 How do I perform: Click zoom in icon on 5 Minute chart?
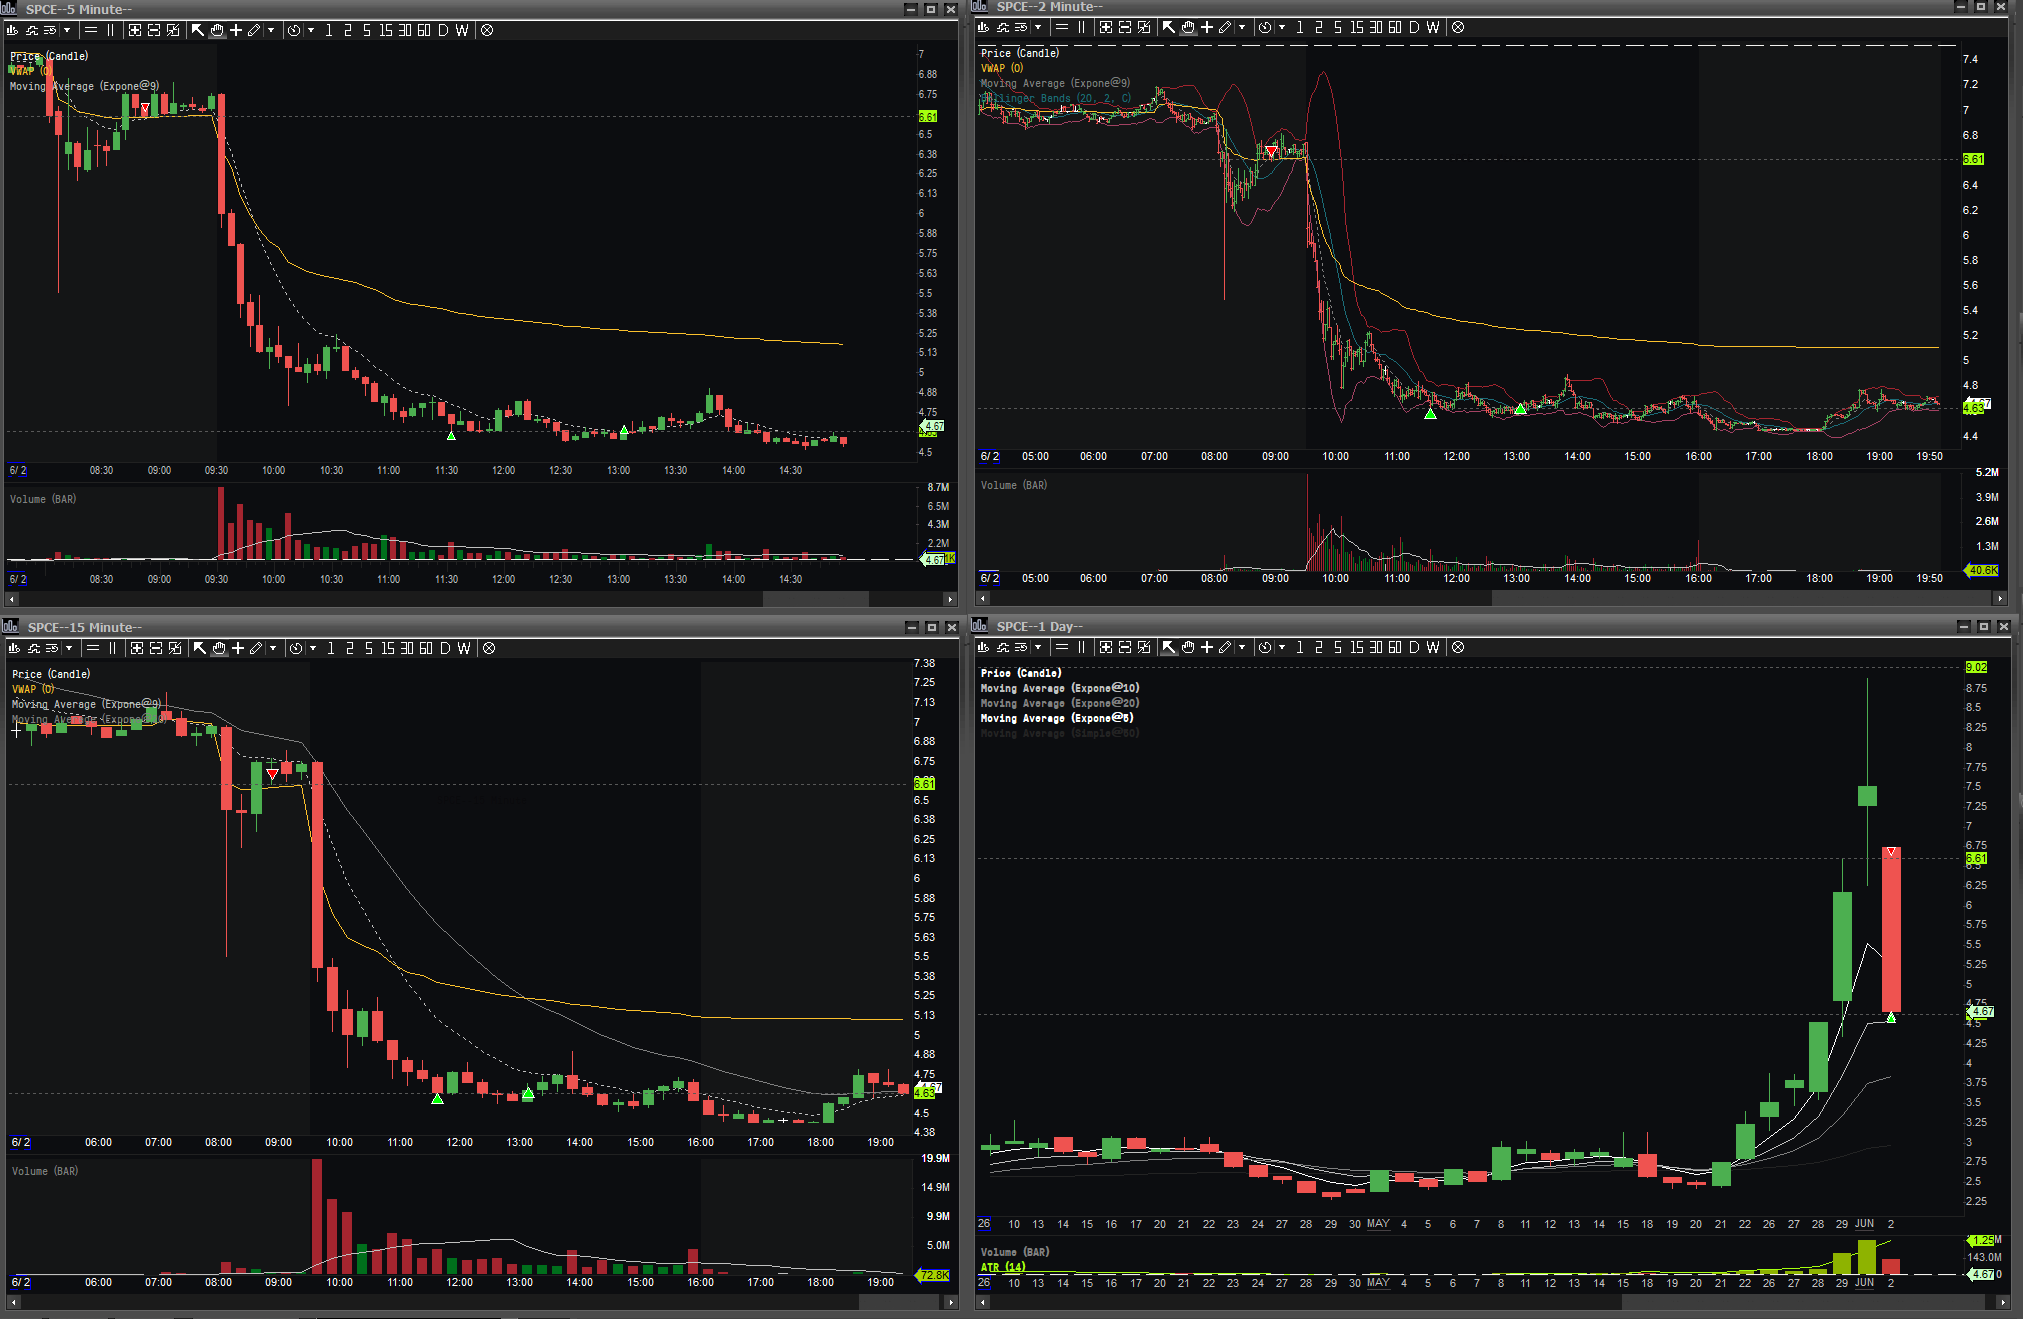pyautogui.click(x=135, y=30)
